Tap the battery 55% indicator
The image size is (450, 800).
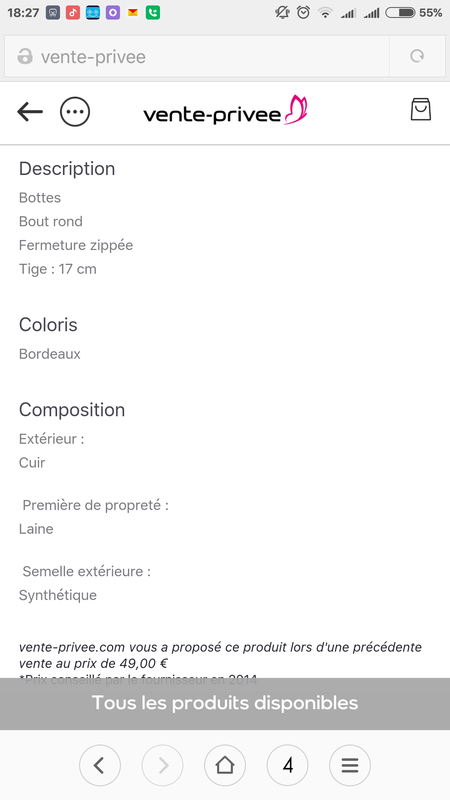[x=414, y=13]
